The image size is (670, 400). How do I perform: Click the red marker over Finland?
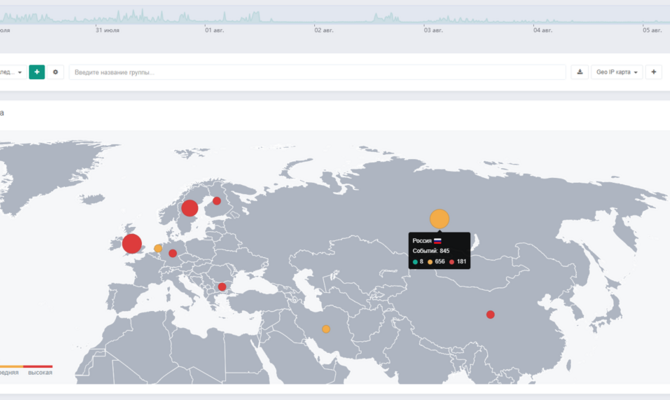click(x=217, y=201)
